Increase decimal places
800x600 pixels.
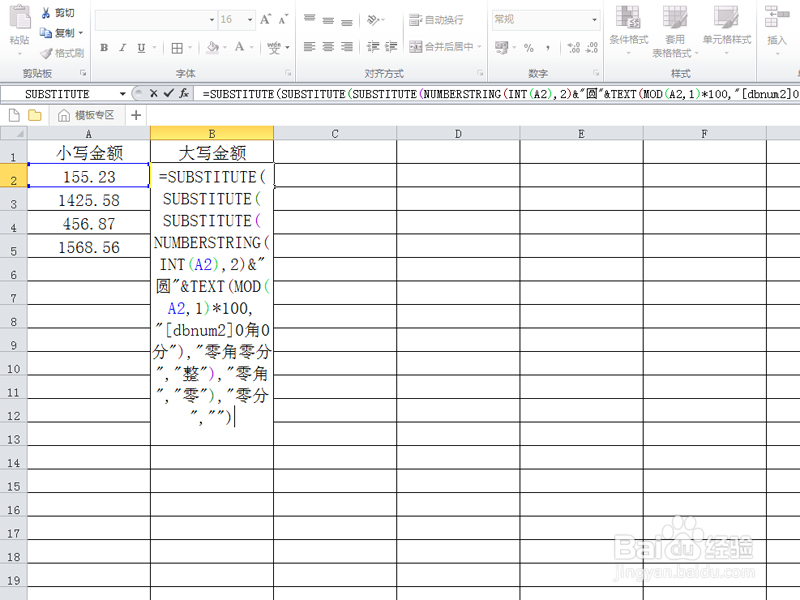tap(574, 47)
